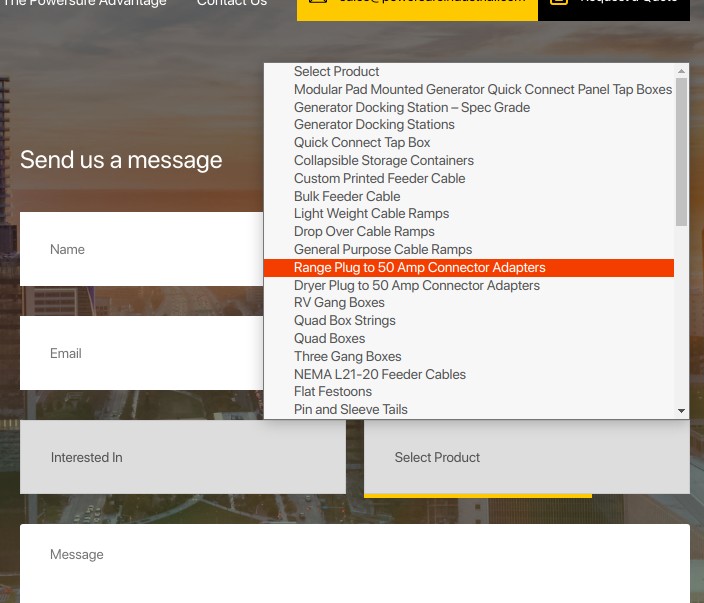Screen dimensions: 704x603
Task: Click the Email input field
Action: pos(141,353)
